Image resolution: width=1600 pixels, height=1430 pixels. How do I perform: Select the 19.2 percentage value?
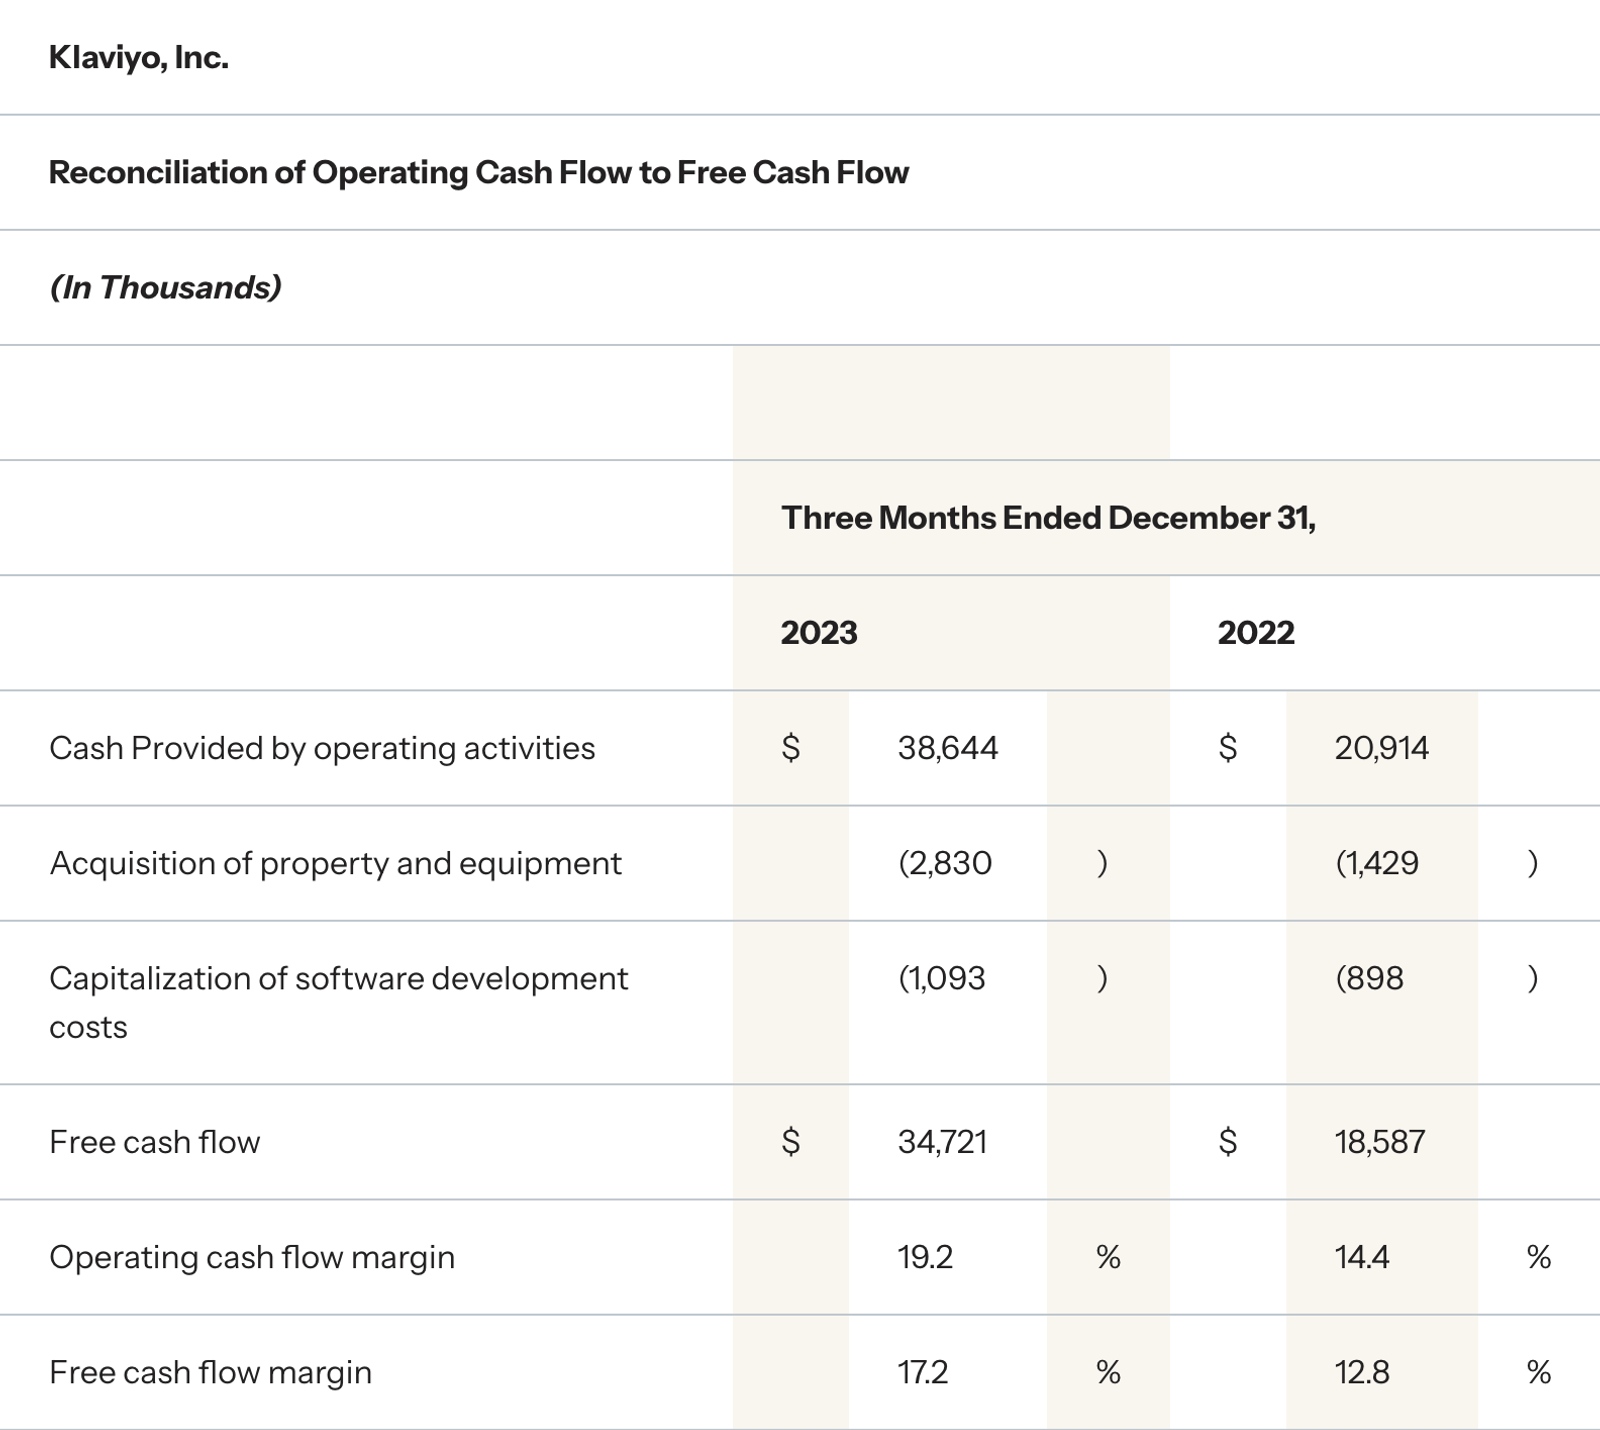tap(925, 1257)
